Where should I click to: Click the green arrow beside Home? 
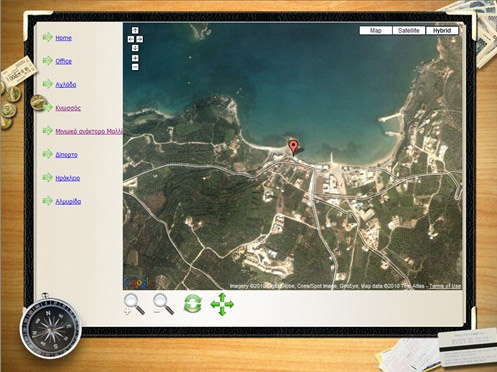[48, 37]
